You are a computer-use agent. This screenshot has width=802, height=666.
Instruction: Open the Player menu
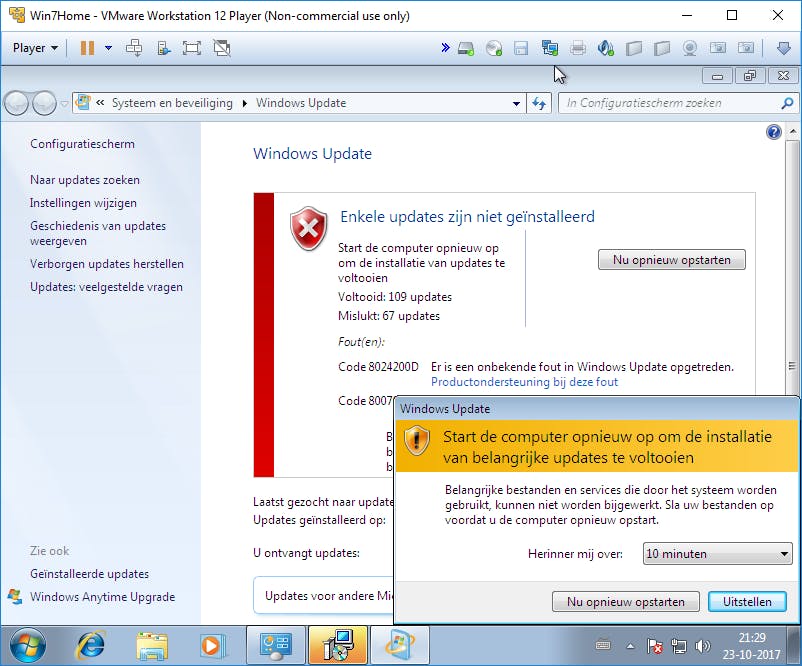coord(35,48)
